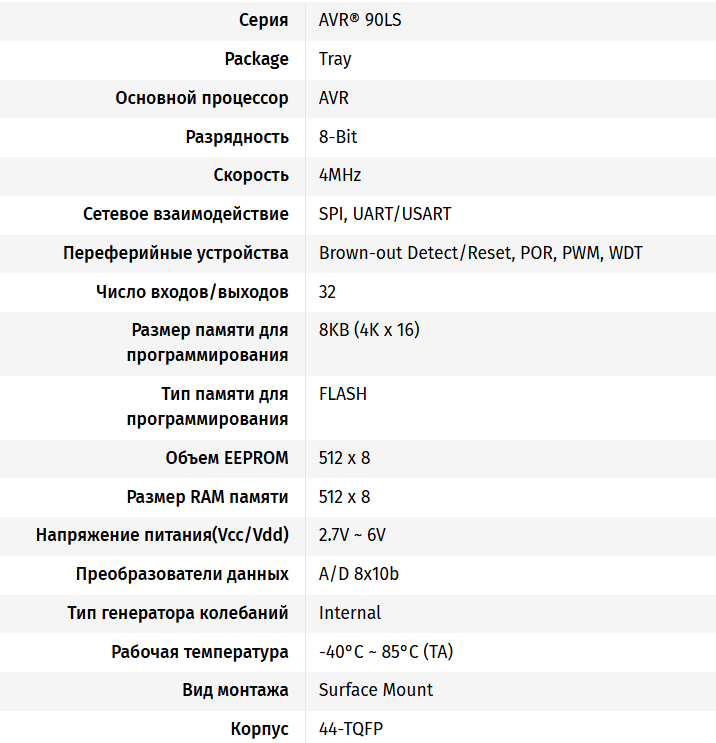Viewport: 716px width, 743px height.
Task: Click the 'A/D 8x10b' value
Action: [x=359, y=574]
